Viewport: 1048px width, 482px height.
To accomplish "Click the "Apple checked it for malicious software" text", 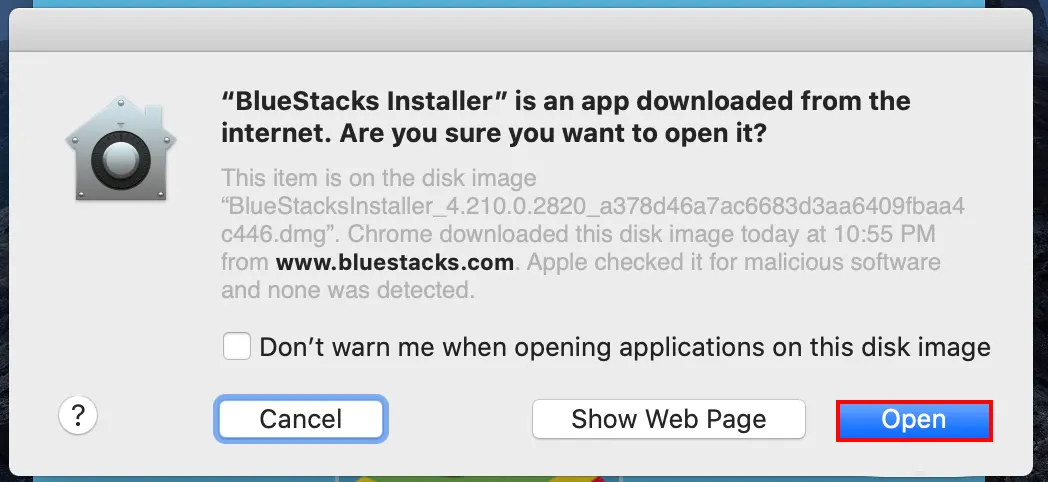I will pyautogui.click(x=733, y=262).
